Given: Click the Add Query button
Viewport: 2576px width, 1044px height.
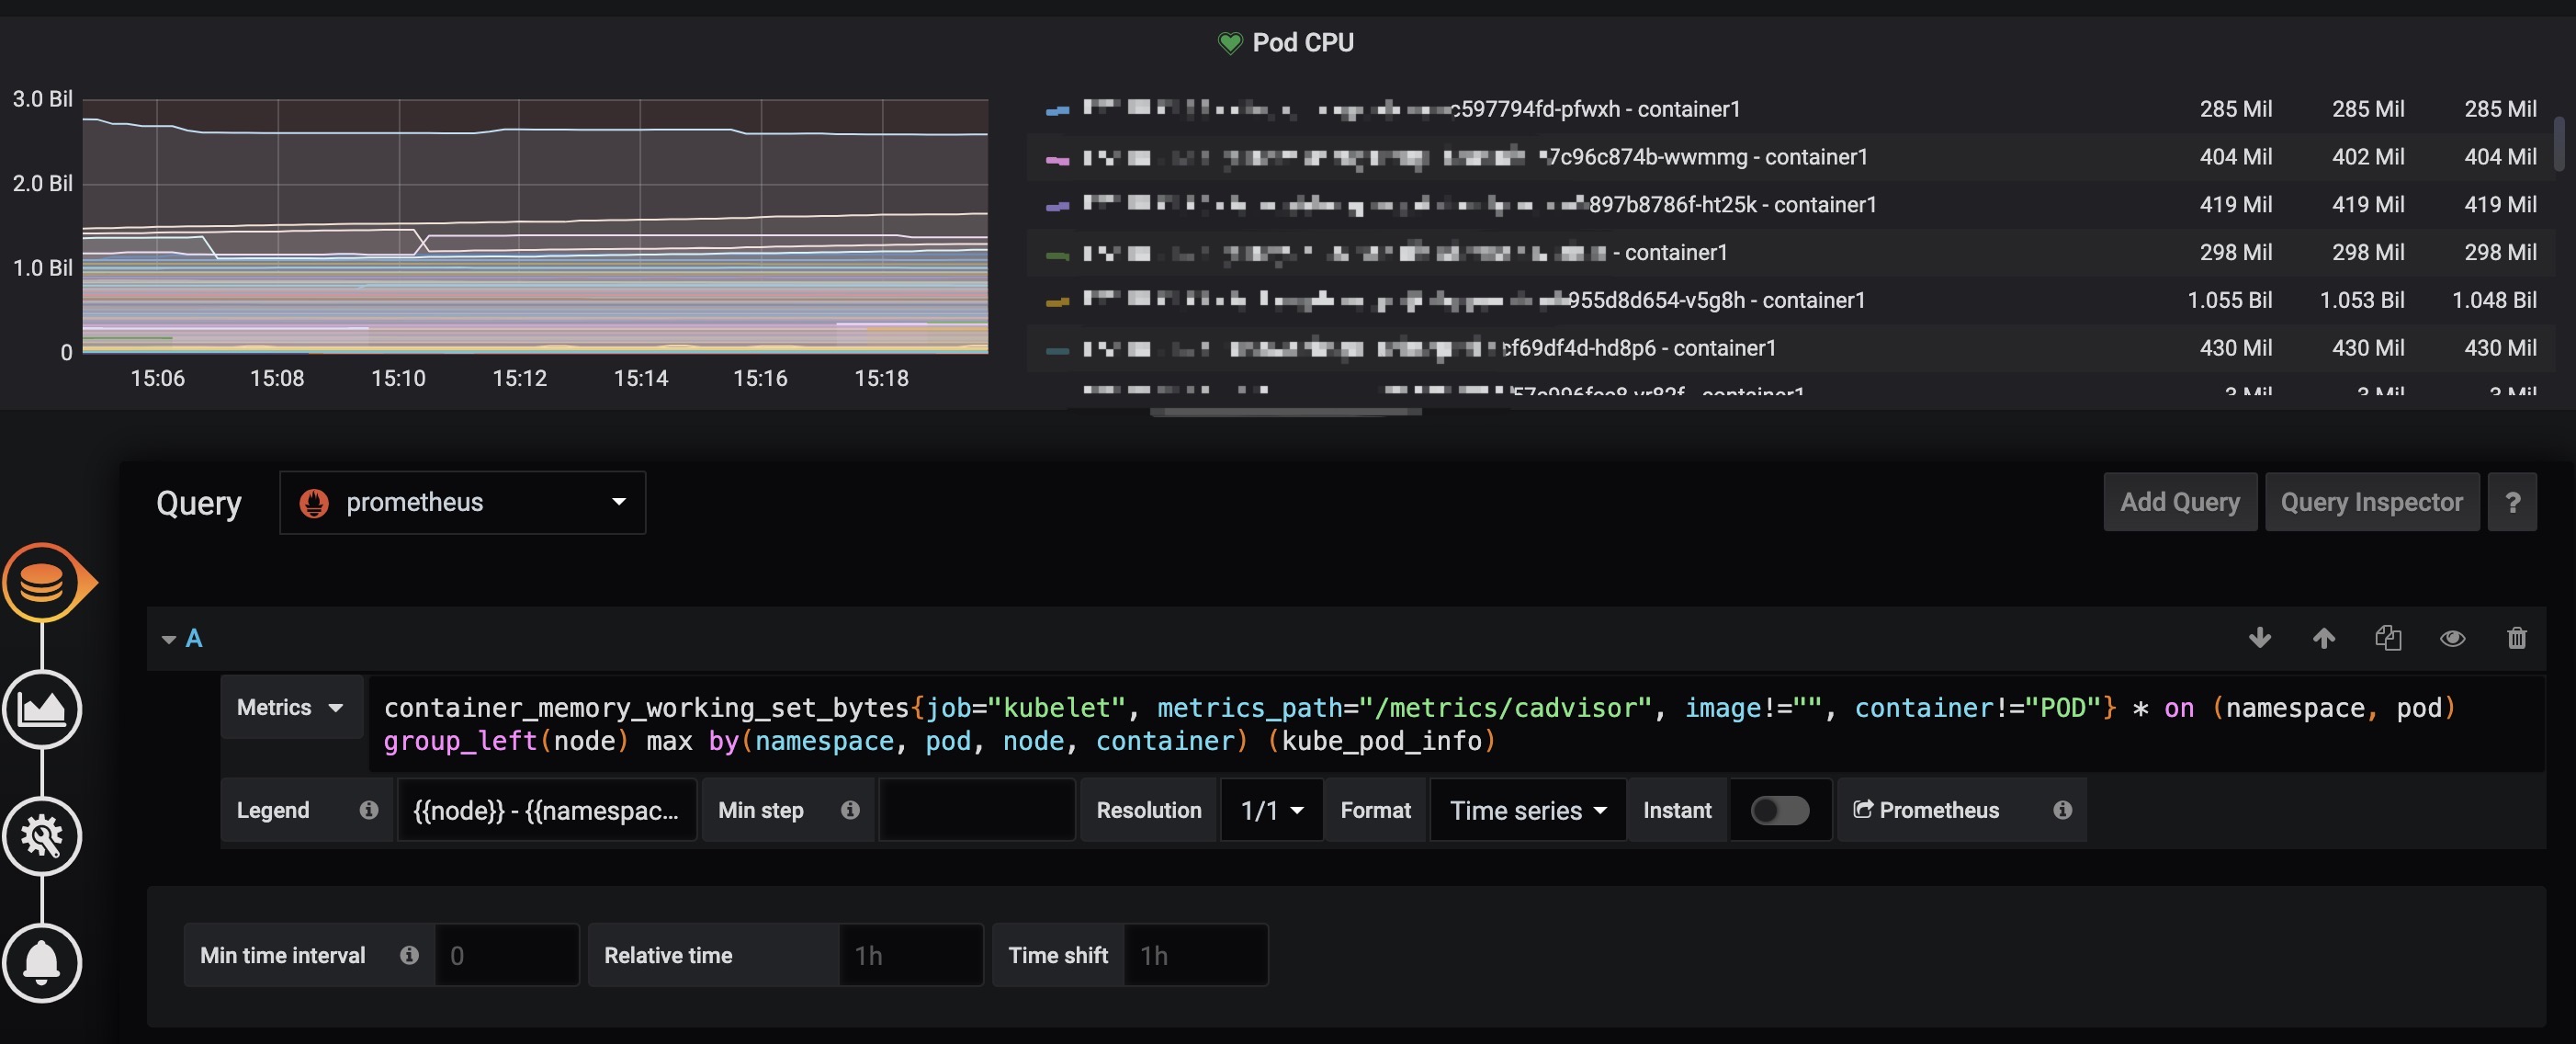Looking at the screenshot, I should tap(2179, 502).
